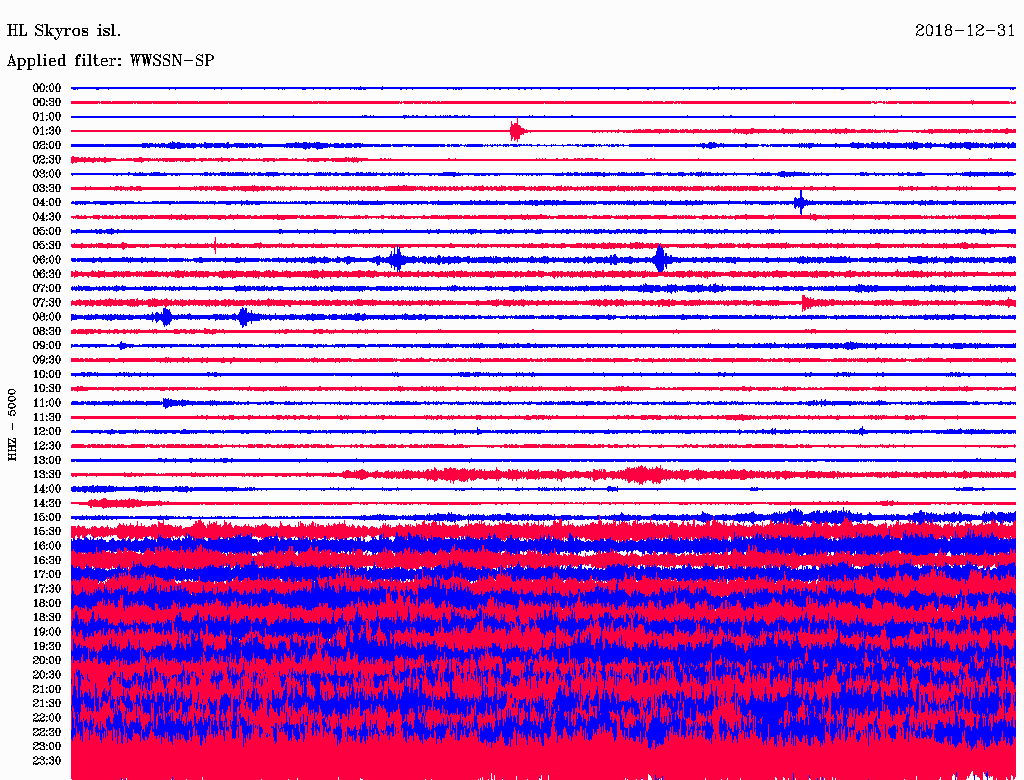Viewport: 1024px width, 780px height.
Task: Select the 19:00 time label
Action: (47, 632)
